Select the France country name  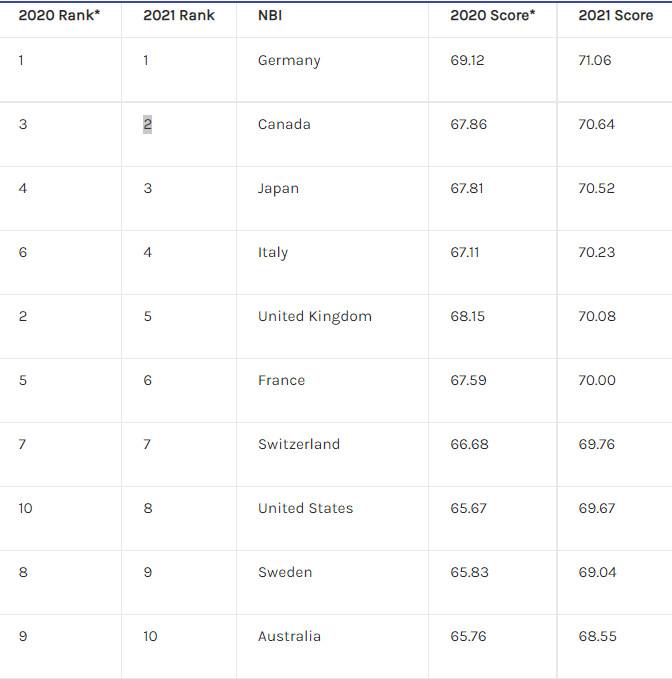pos(281,380)
